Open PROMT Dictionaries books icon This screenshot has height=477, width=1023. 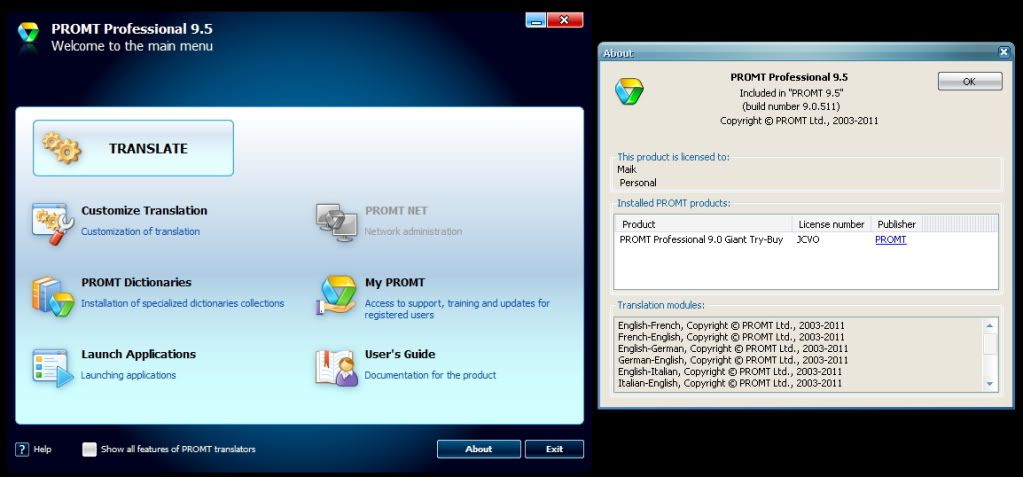click(53, 296)
